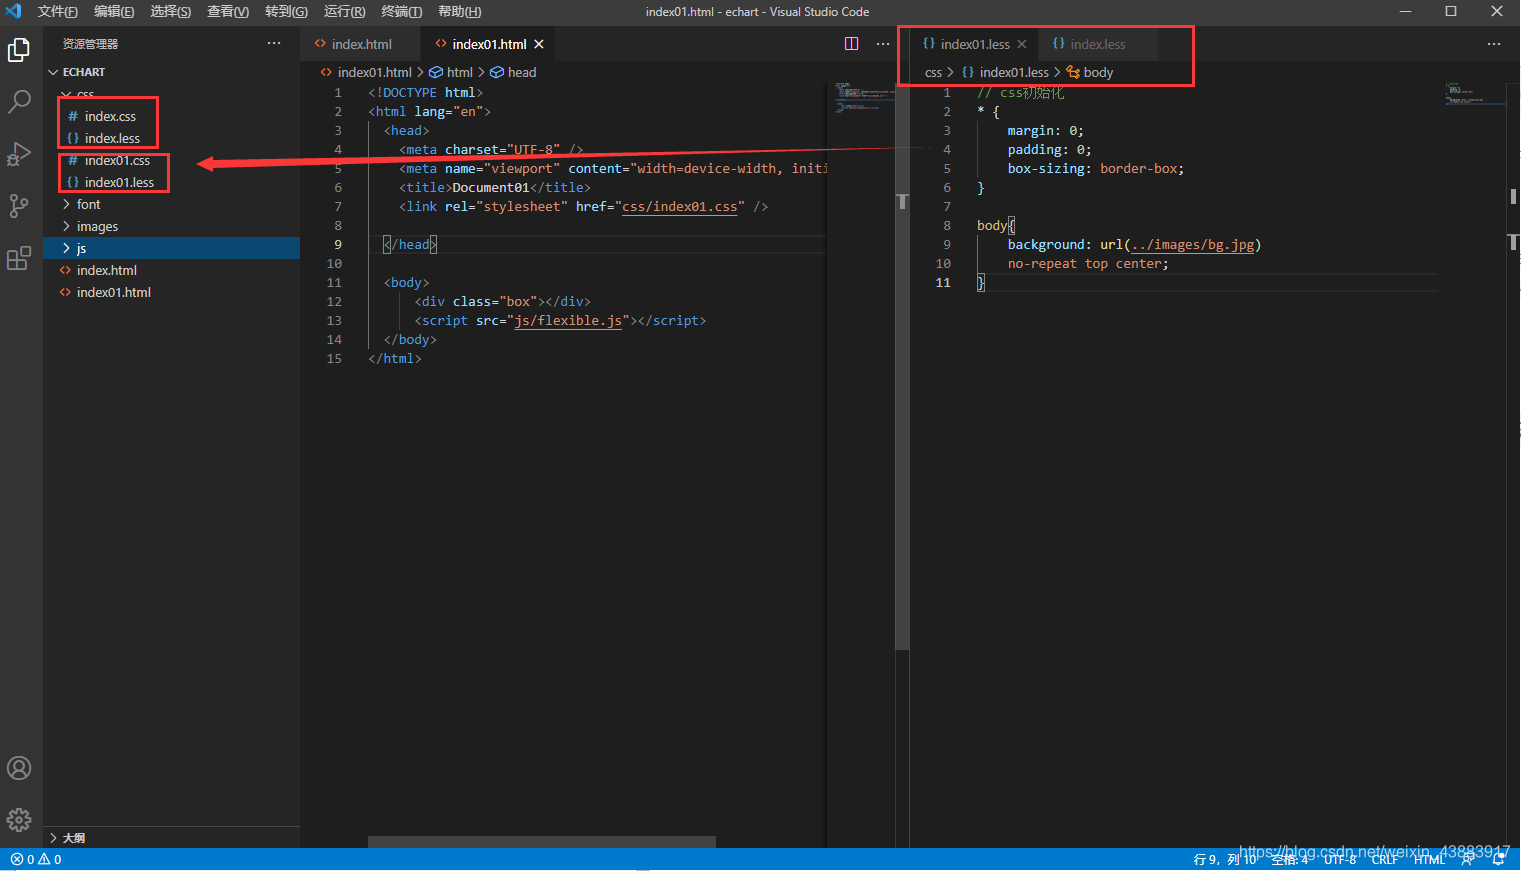The width and height of the screenshot is (1521, 871).
Task: Click the line and column status entry
Action: (1225, 859)
